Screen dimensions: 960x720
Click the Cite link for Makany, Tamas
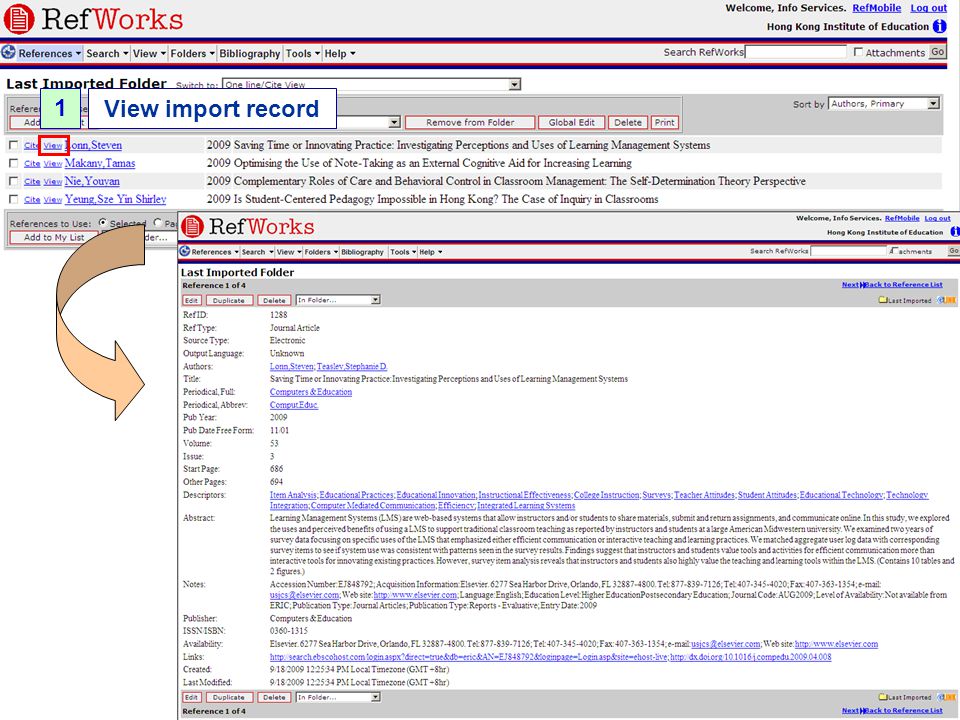pyautogui.click(x=32, y=163)
